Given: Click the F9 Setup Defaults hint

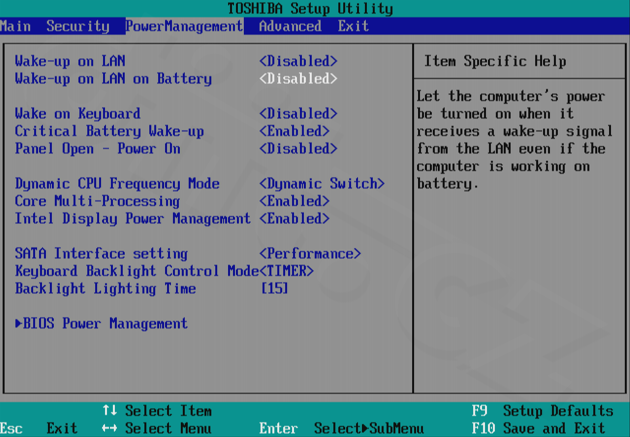Looking at the screenshot, I should coord(542,411).
